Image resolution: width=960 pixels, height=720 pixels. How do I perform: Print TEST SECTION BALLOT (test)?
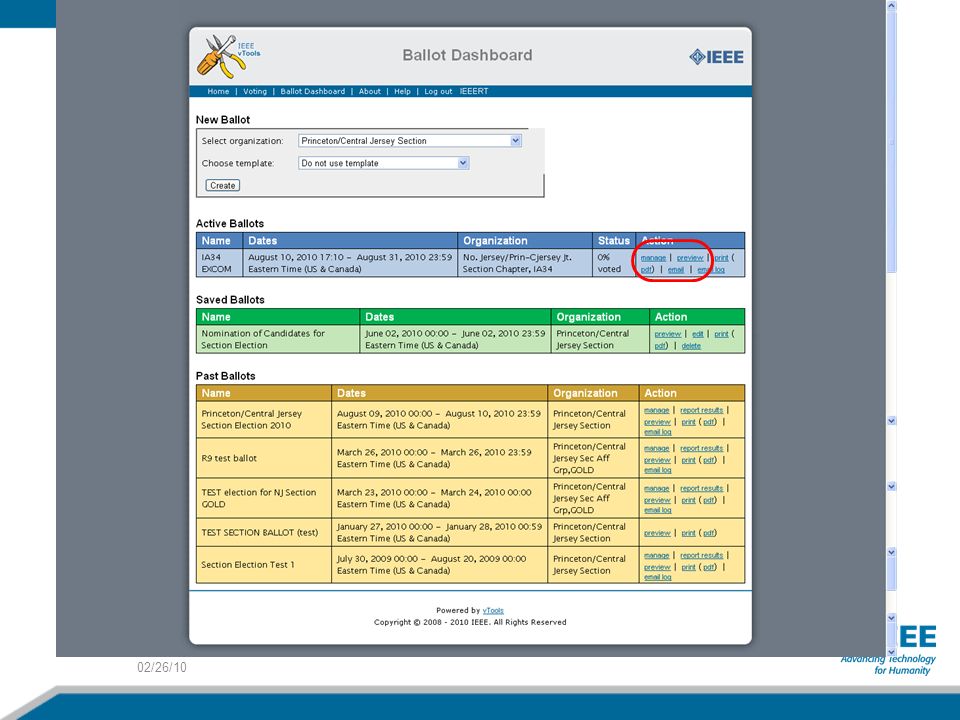tap(688, 533)
